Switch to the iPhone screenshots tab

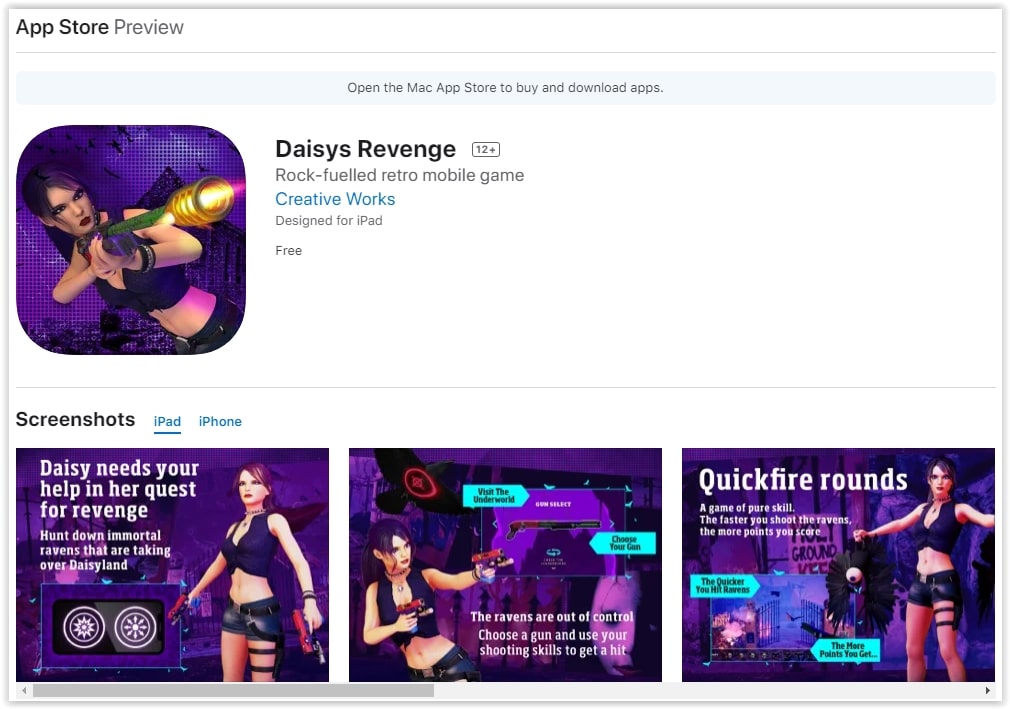click(x=220, y=422)
